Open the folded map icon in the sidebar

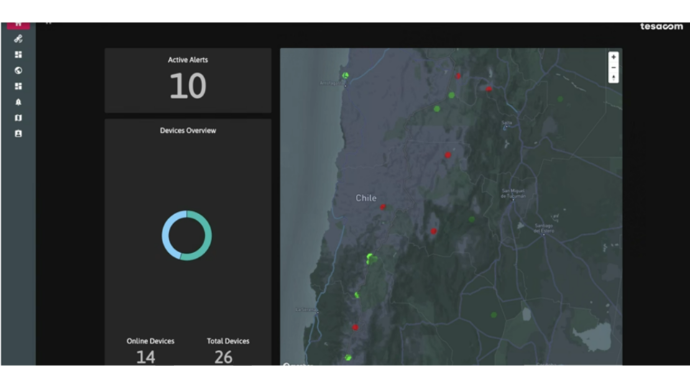pos(18,118)
